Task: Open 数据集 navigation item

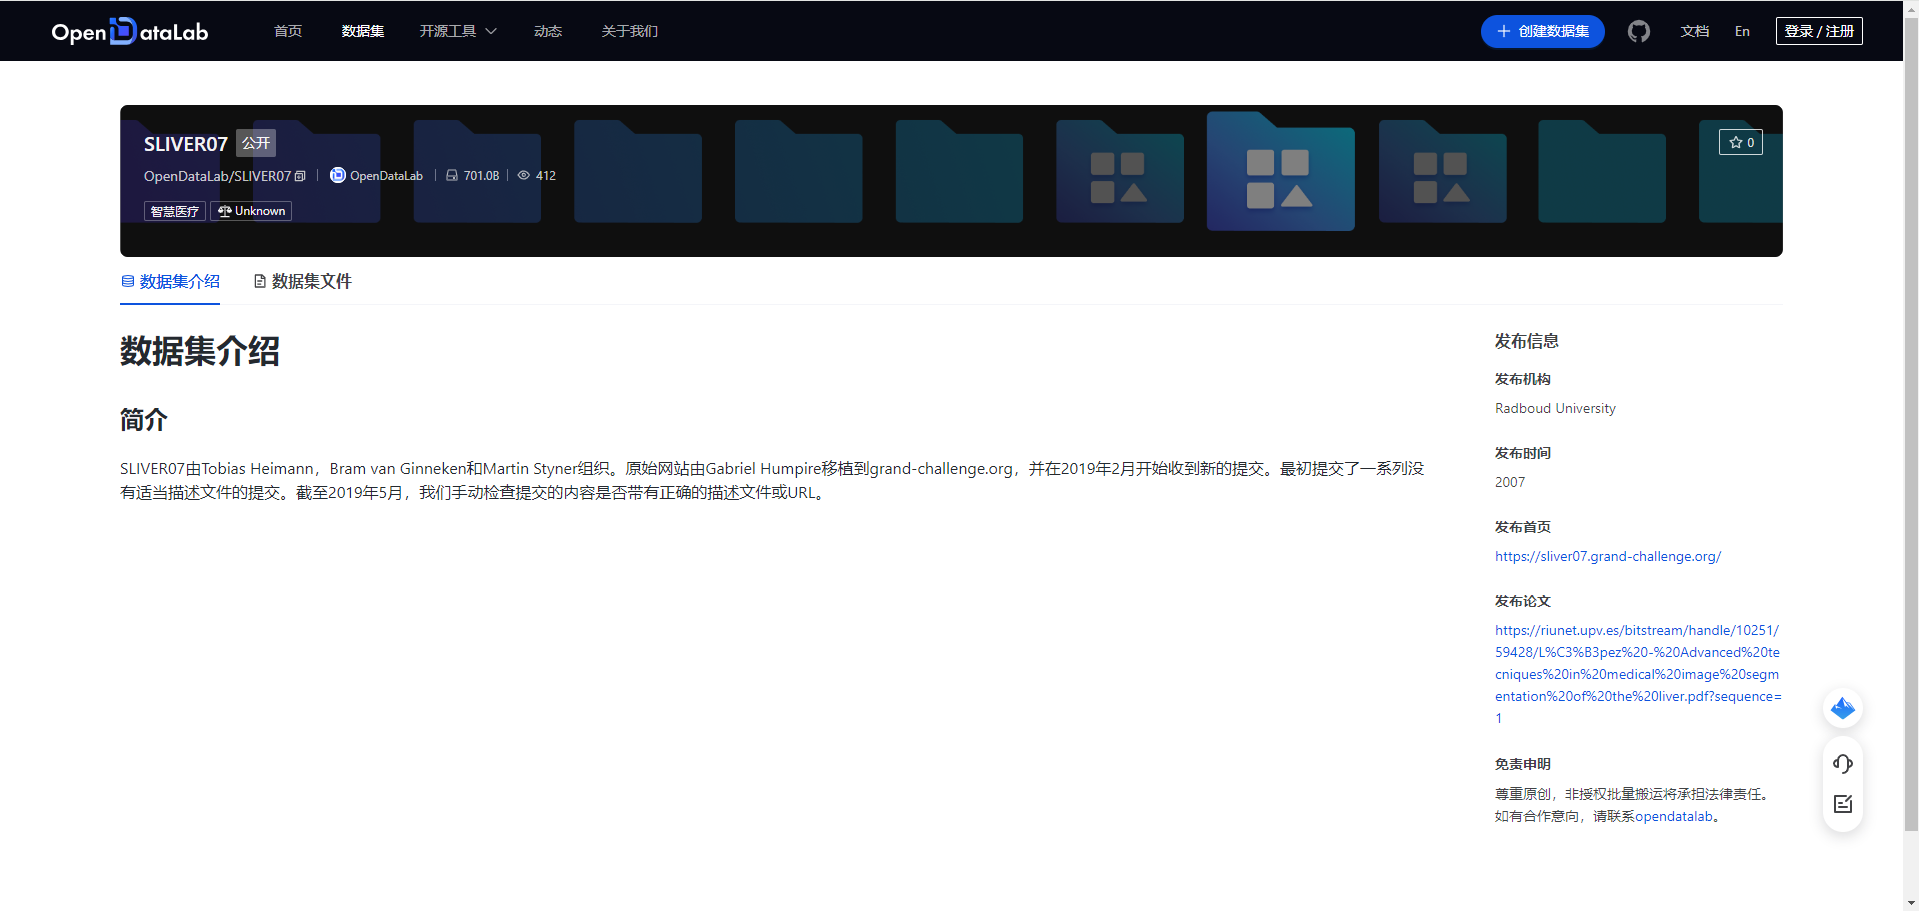Action: pos(363,31)
